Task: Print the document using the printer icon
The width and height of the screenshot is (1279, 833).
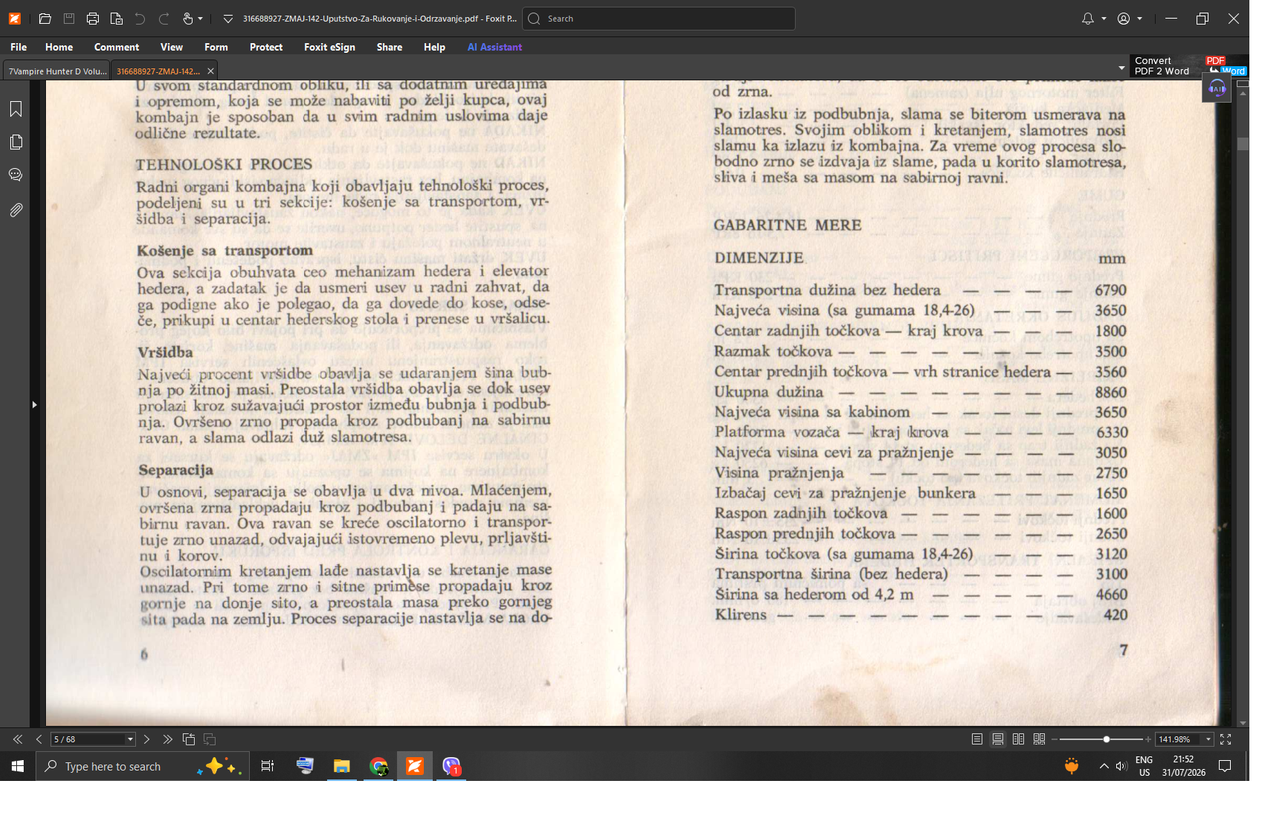Action: click(93, 18)
